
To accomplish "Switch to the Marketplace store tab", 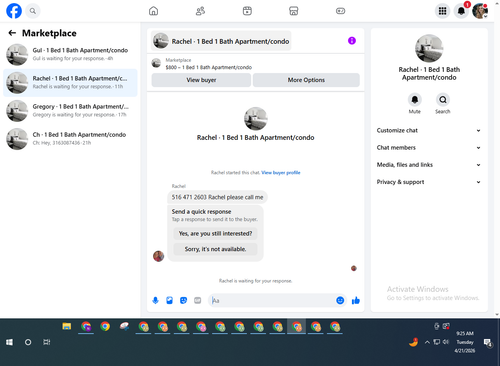I will click(294, 11).
